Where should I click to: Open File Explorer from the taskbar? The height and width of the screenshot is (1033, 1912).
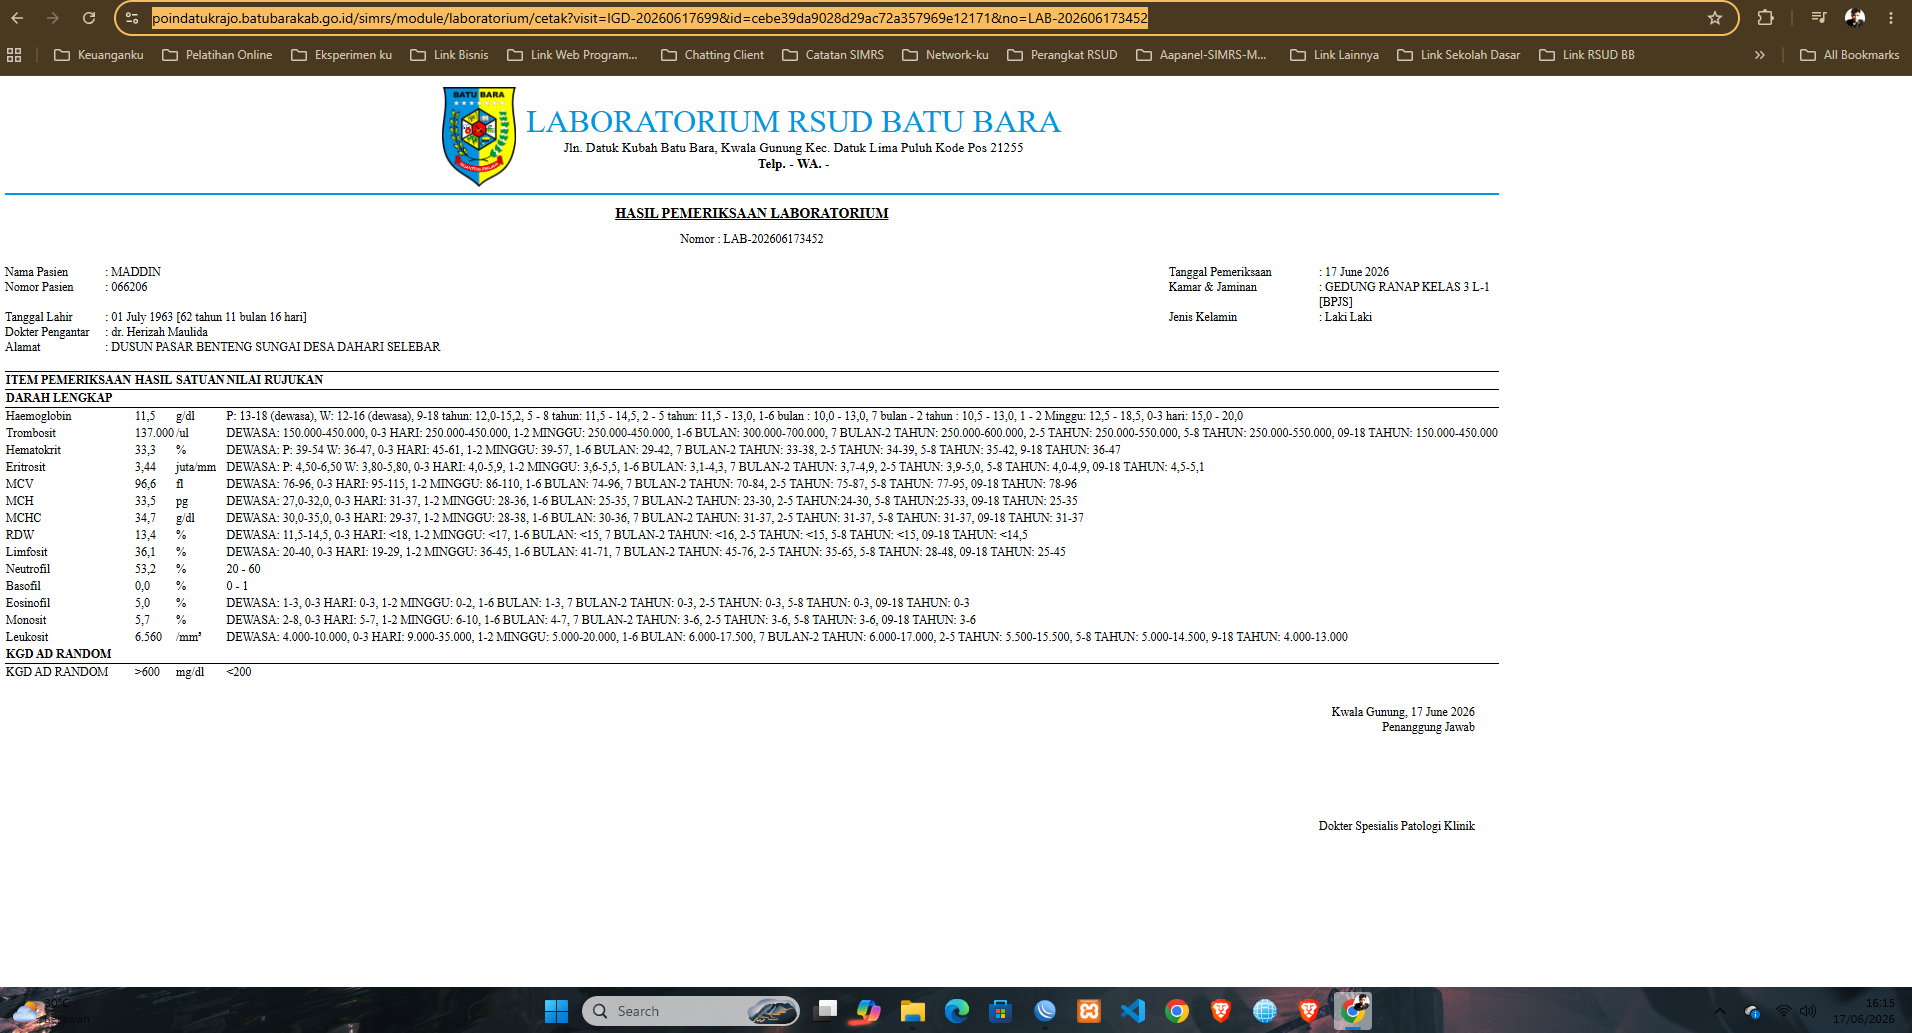point(912,1011)
